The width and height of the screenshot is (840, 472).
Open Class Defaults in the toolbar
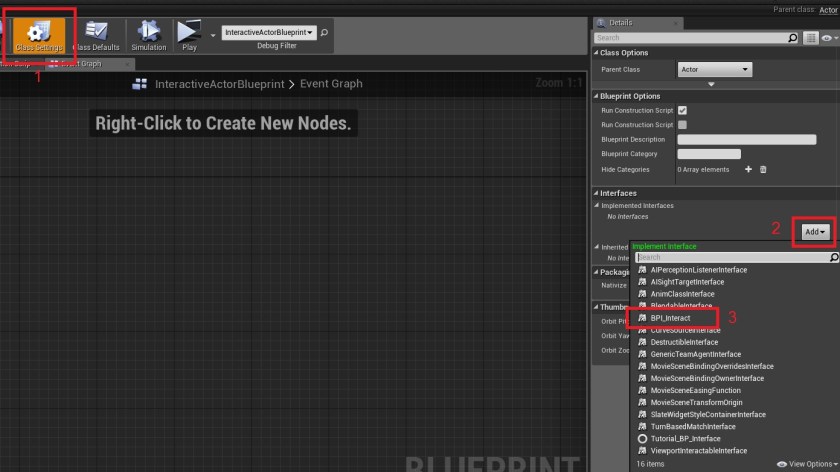pos(96,35)
